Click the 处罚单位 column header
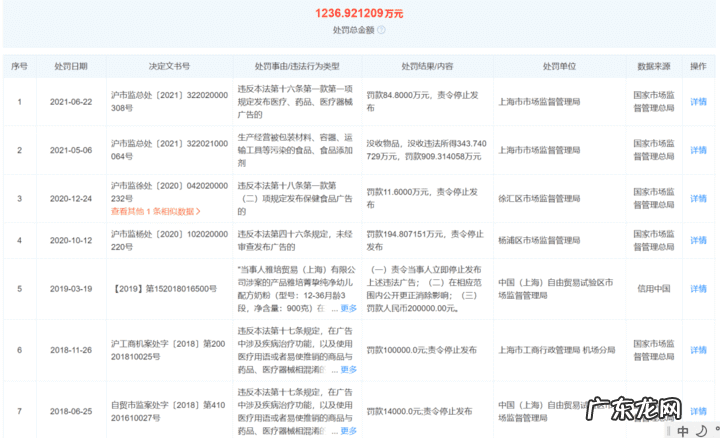The width and height of the screenshot is (720, 438). tap(559, 66)
